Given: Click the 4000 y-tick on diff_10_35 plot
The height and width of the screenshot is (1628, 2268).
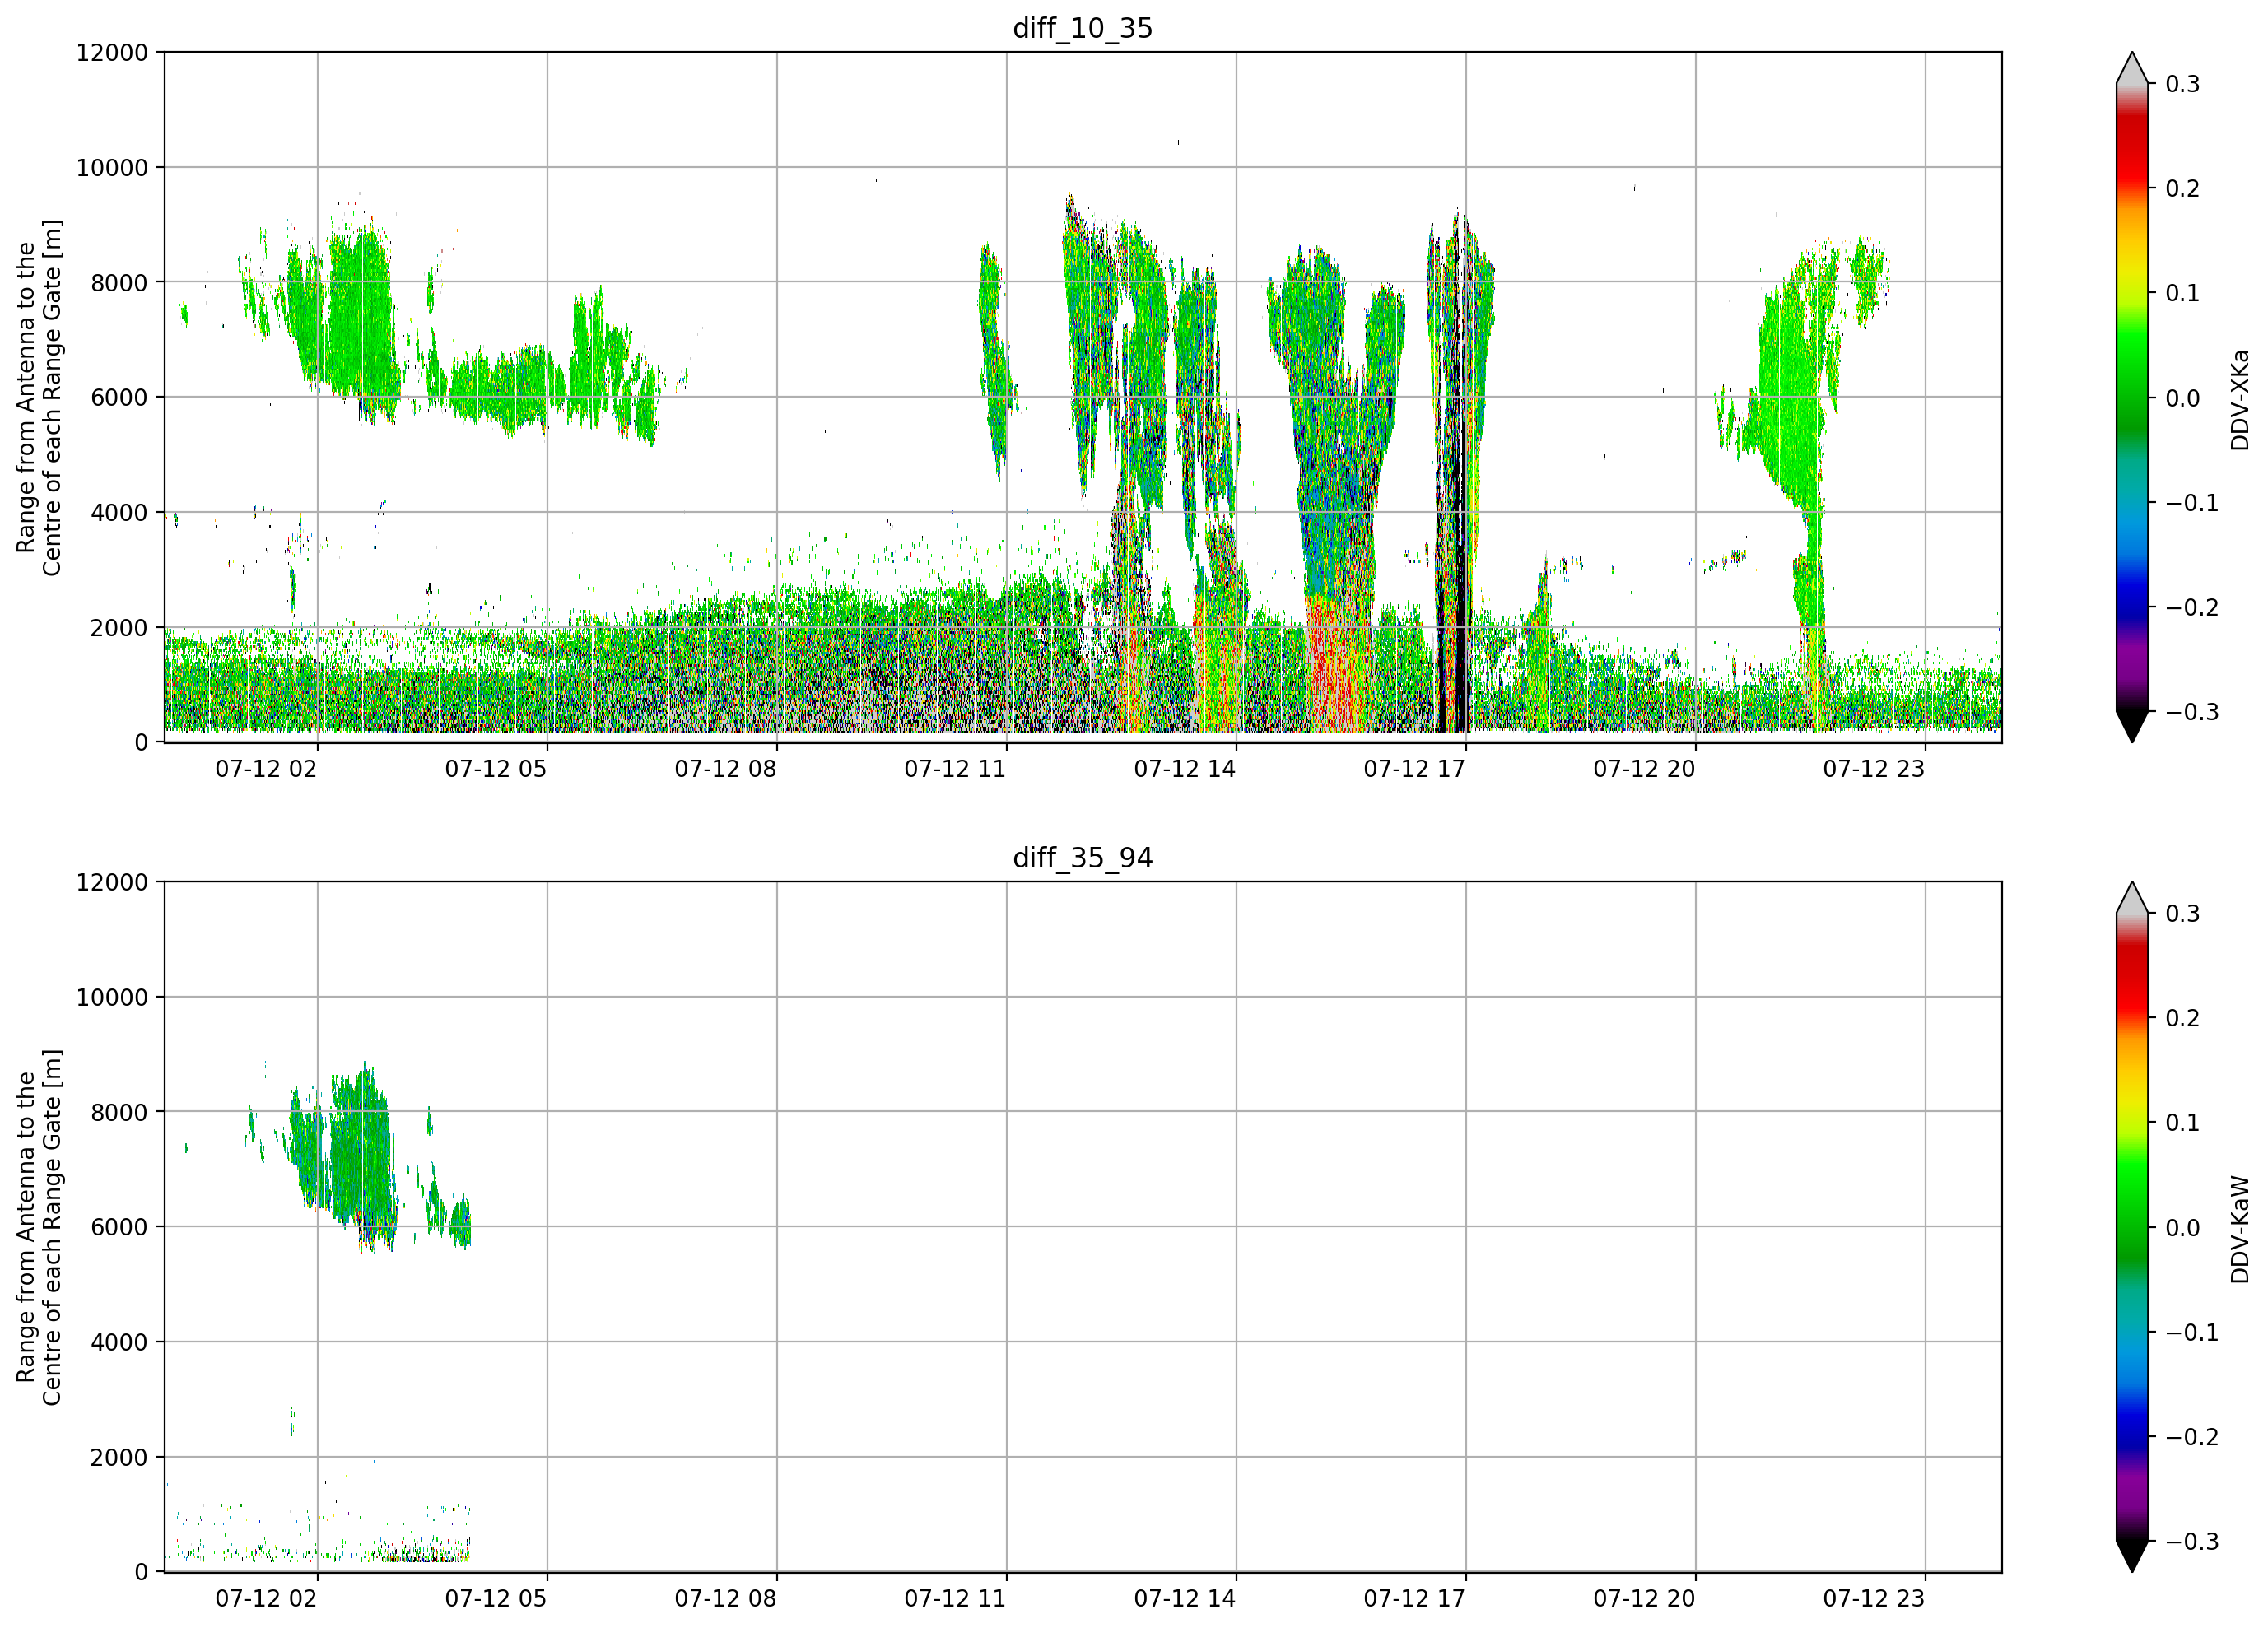Looking at the screenshot, I should click(x=119, y=512).
